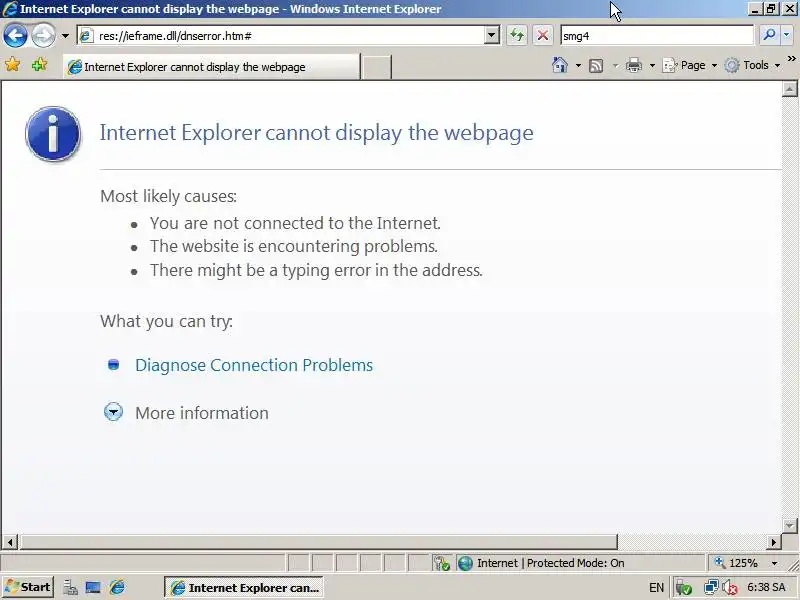Click the search box containing smg4

pos(656,36)
